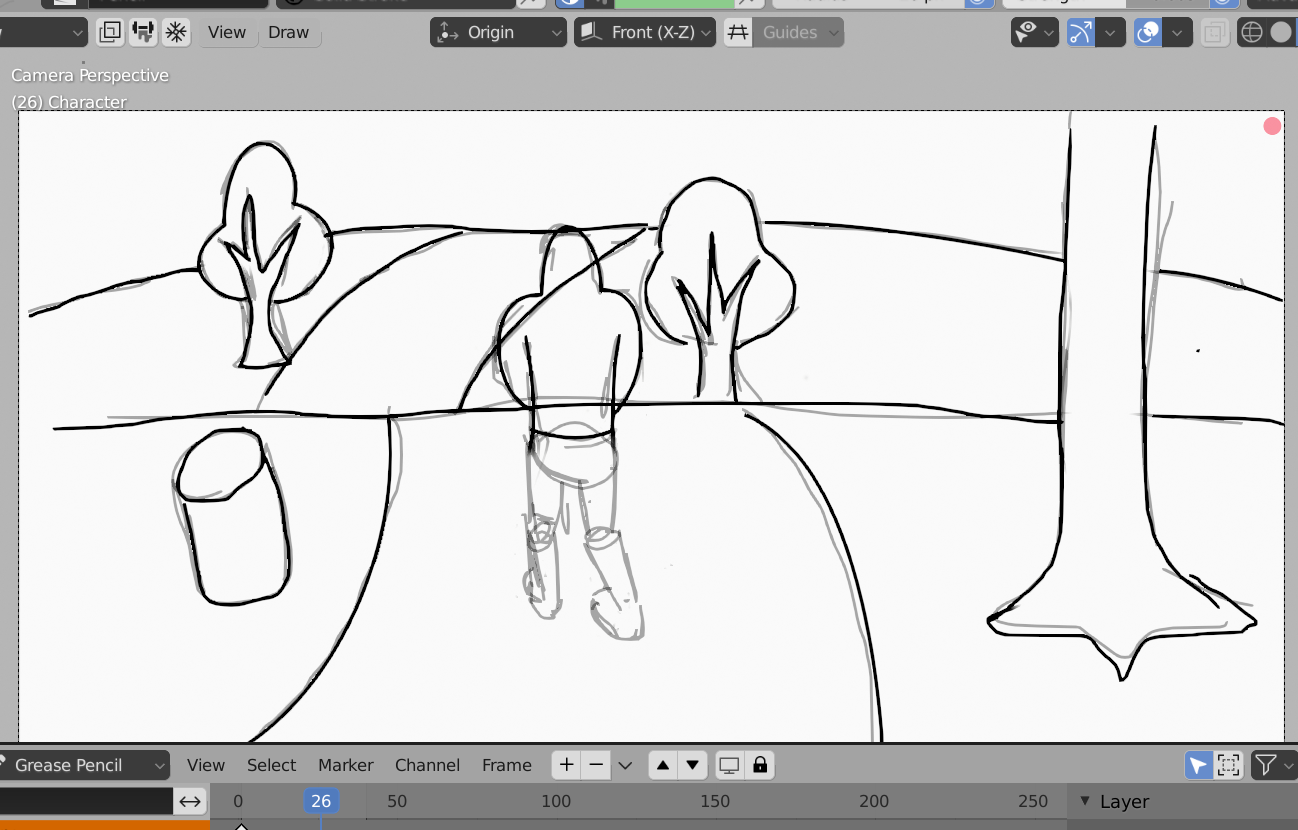Click the plus add layer button
This screenshot has height=830, width=1298.
pos(567,765)
